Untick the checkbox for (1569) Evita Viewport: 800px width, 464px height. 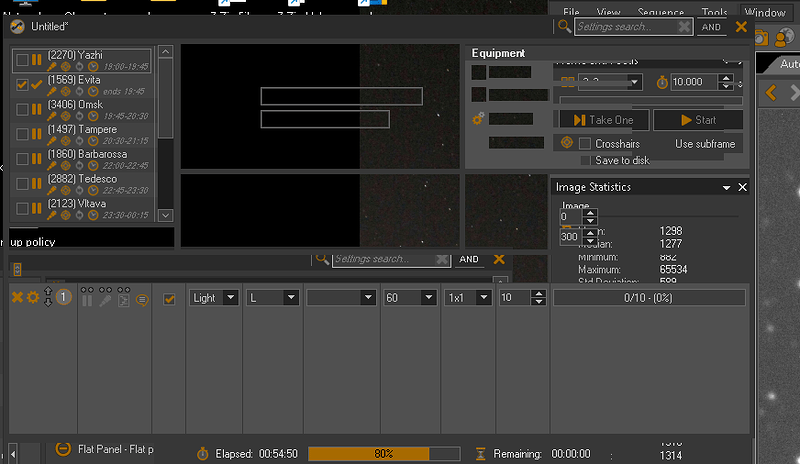tap(22, 85)
